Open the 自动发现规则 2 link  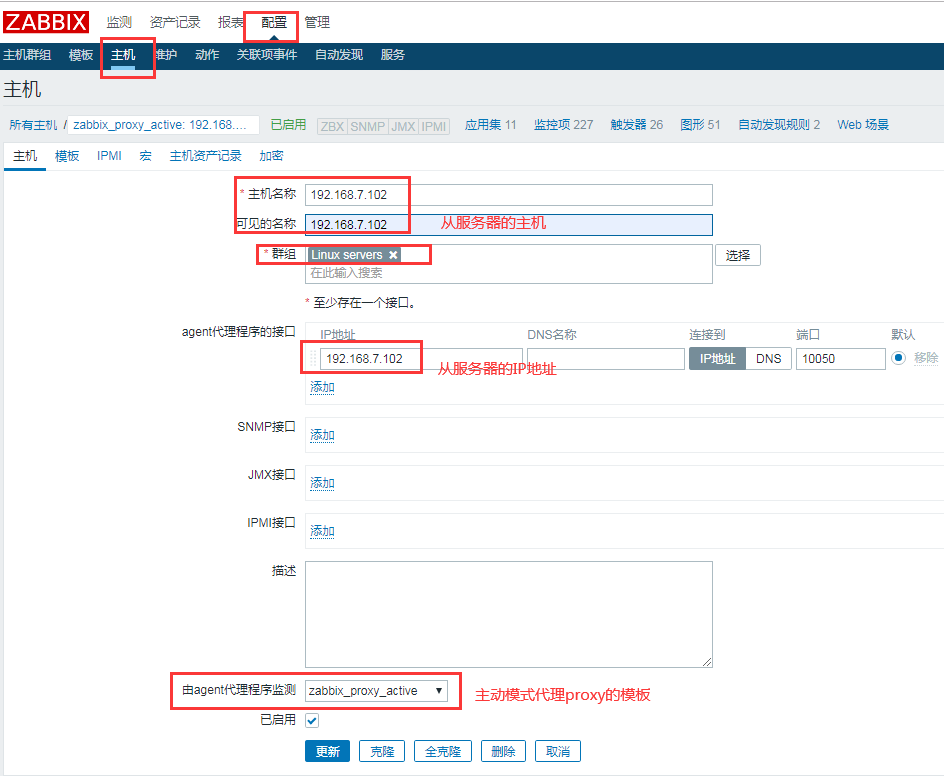[779, 125]
